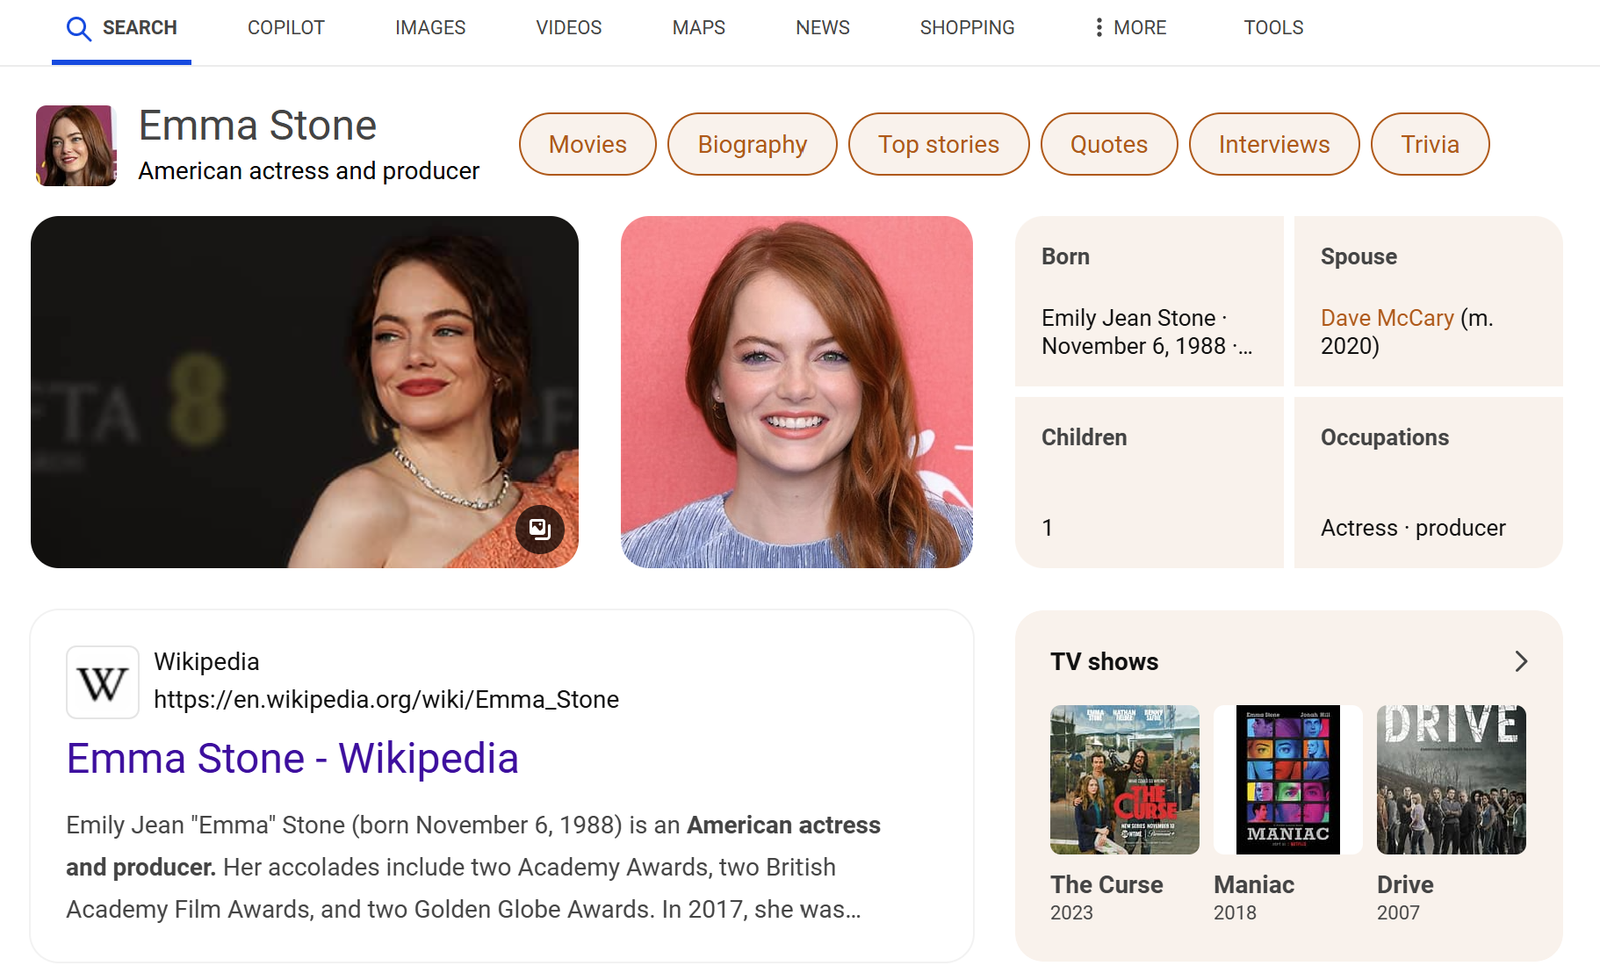The height and width of the screenshot is (966, 1600).
Task: Open the Tools menu
Action: [x=1273, y=28]
